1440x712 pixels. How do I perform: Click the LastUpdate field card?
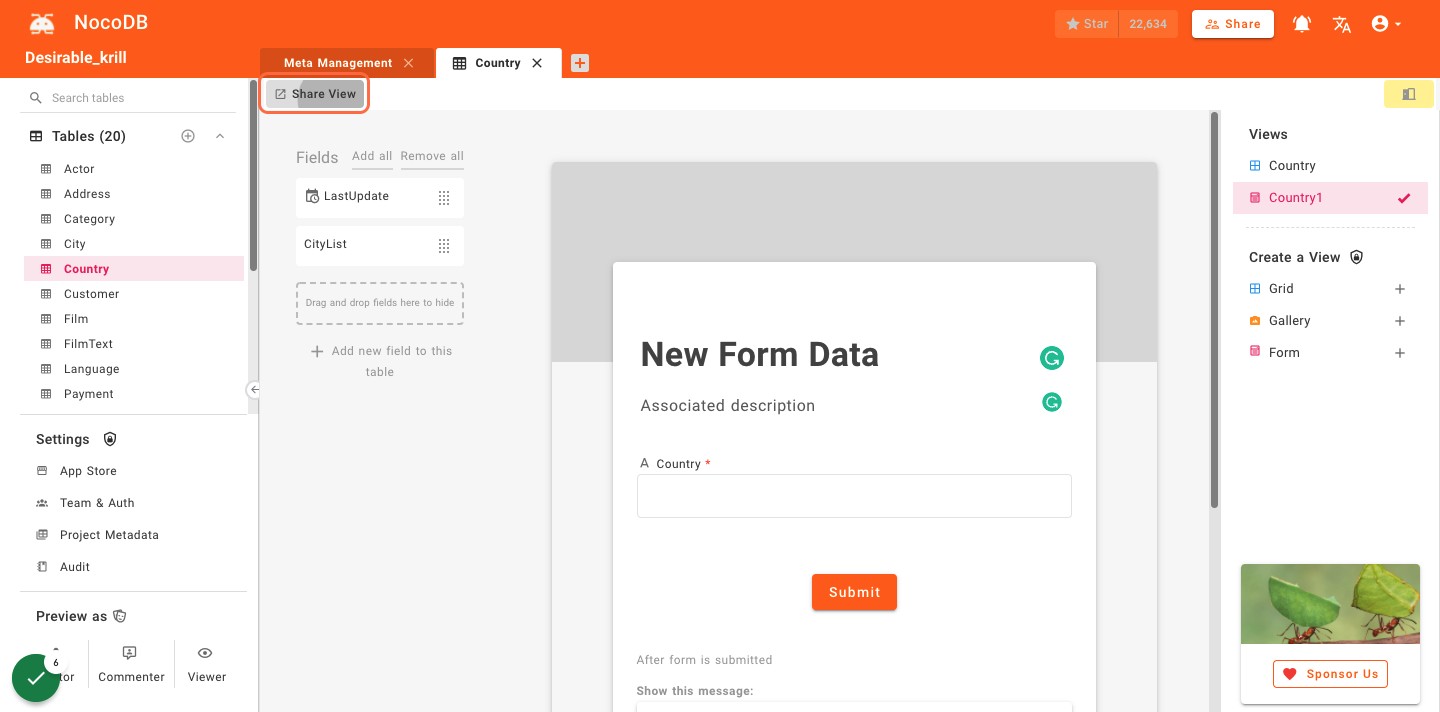380,197
